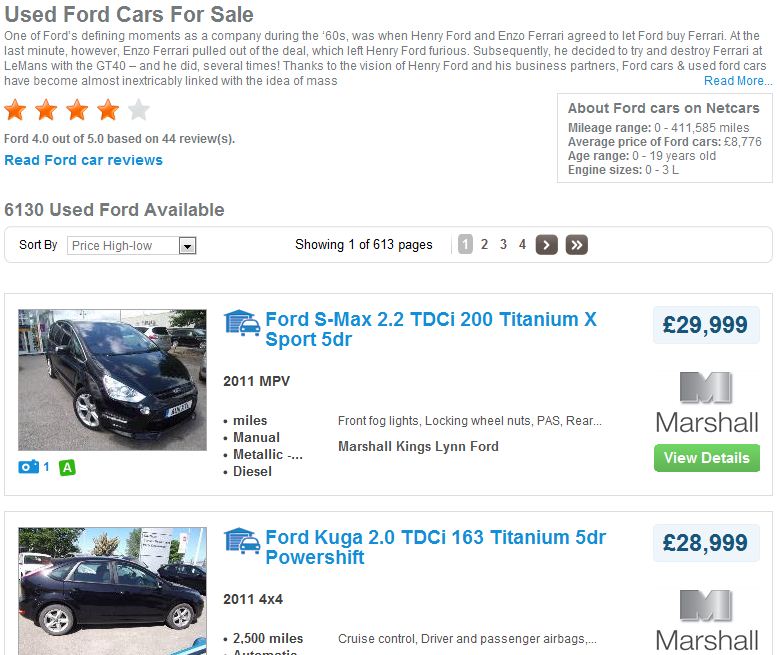
Task: Jump to last page double-arrow button
Action: (x=576, y=245)
